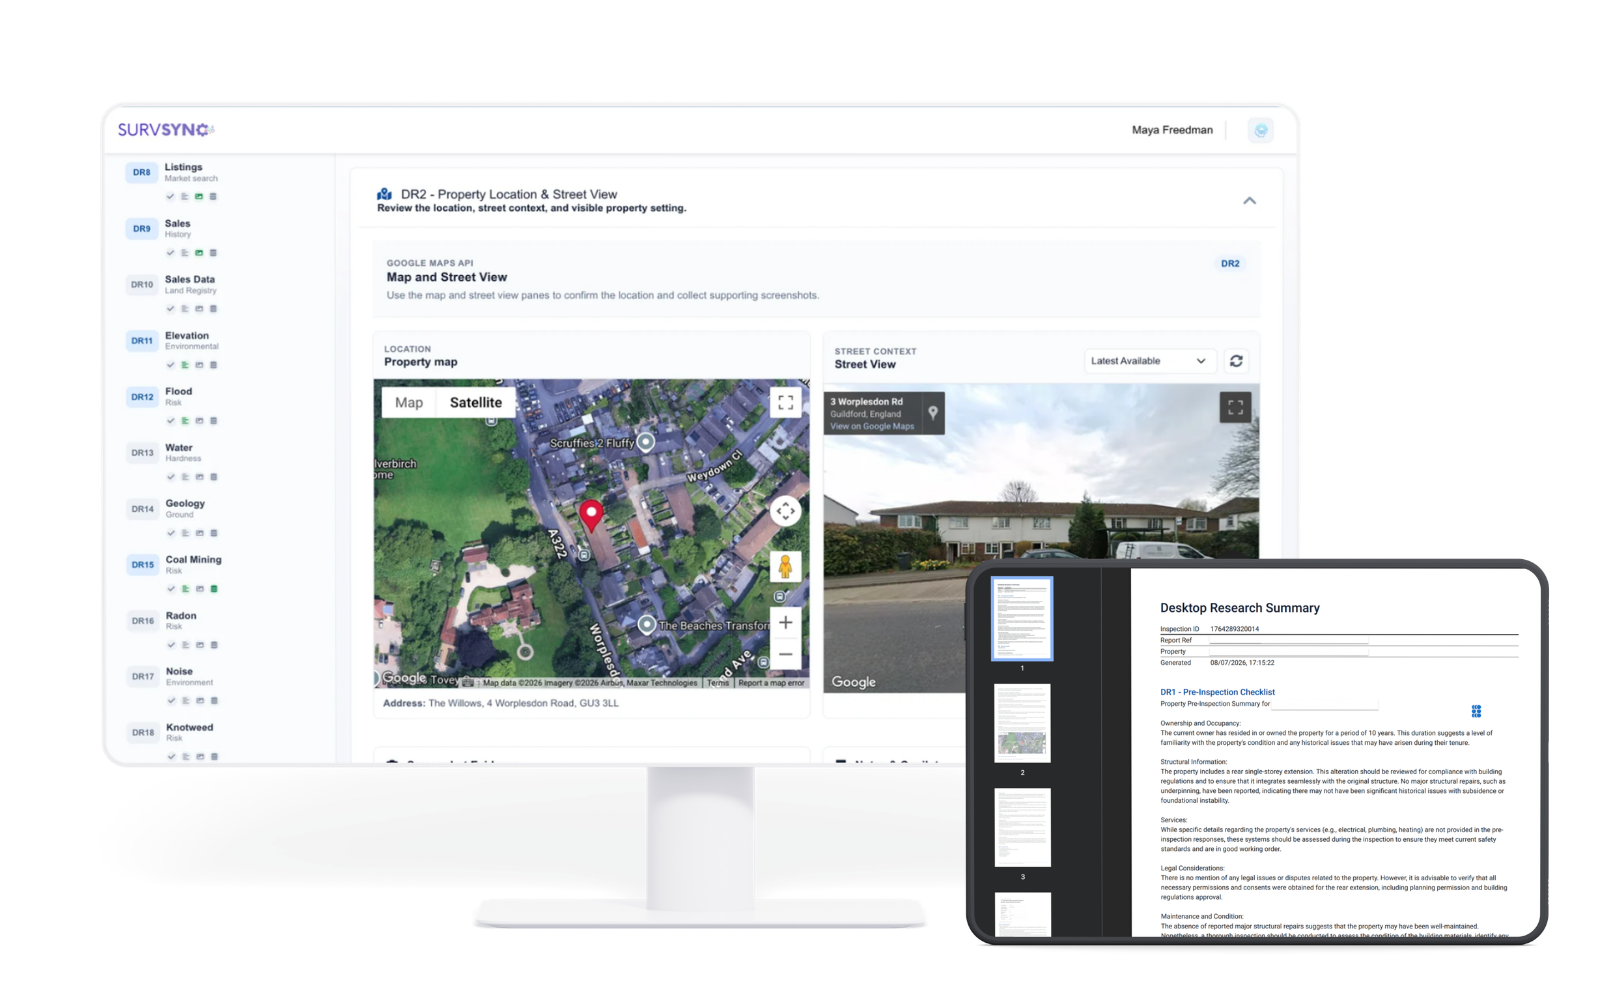Collapse the DR2 Property Location section
The height and width of the screenshot is (1000, 1600).
click(x=1249, y=201)
